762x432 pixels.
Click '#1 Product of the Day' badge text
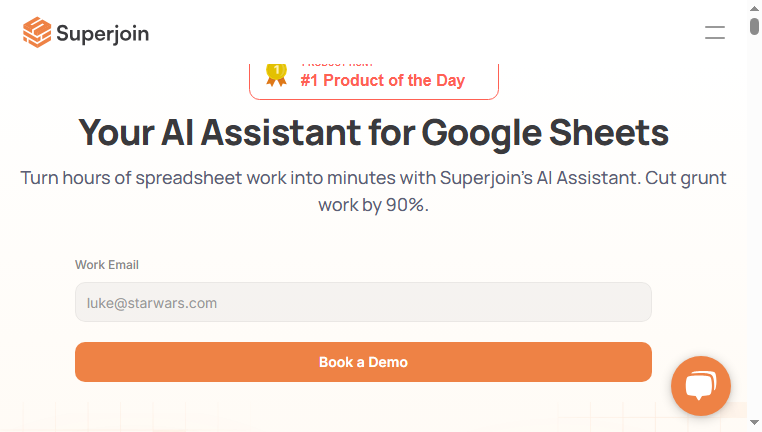click(x=383, y=80)
